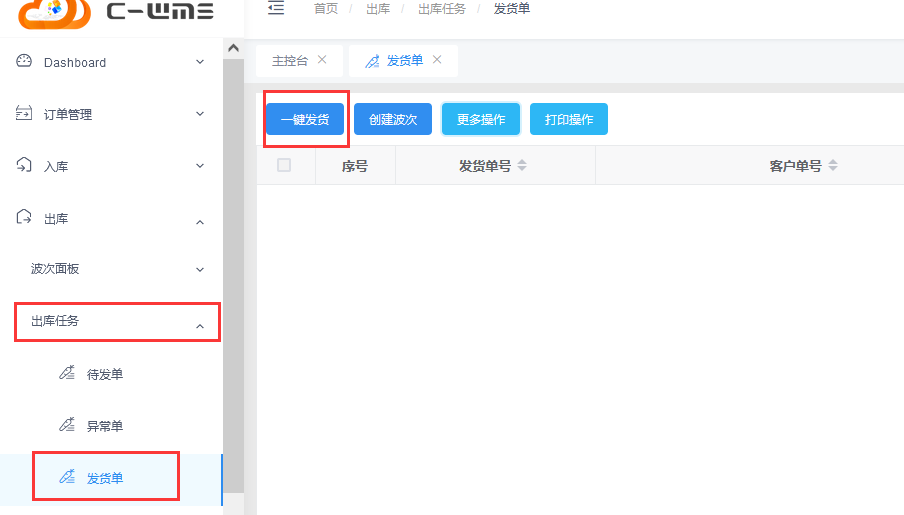This screenshot has width=904, height=515.
Task: Select the 发货单 tab
Action: [405, 61]
